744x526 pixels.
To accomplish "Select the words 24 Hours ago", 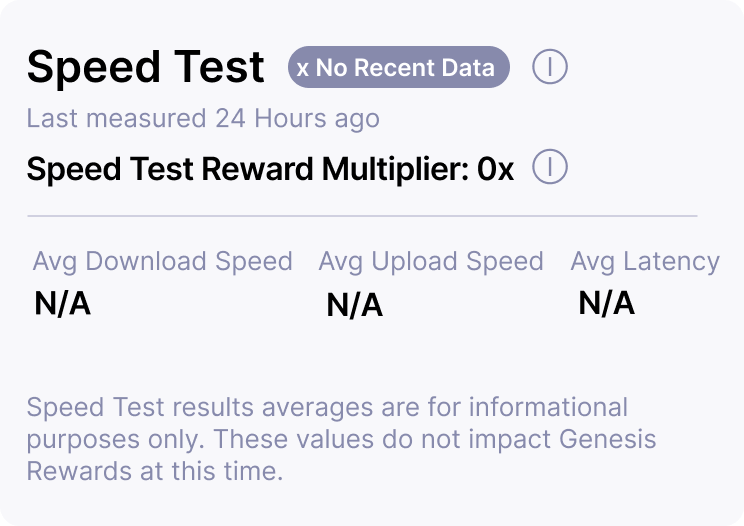I will point(297,118).
